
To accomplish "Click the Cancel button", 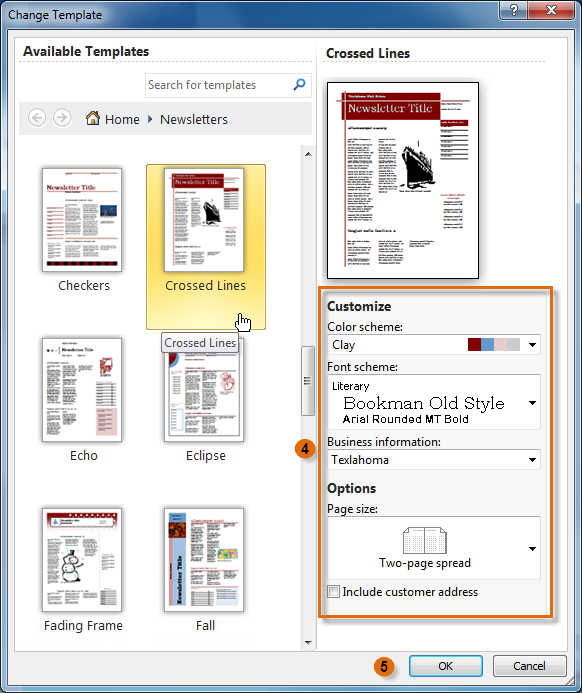I will point(529,666).
